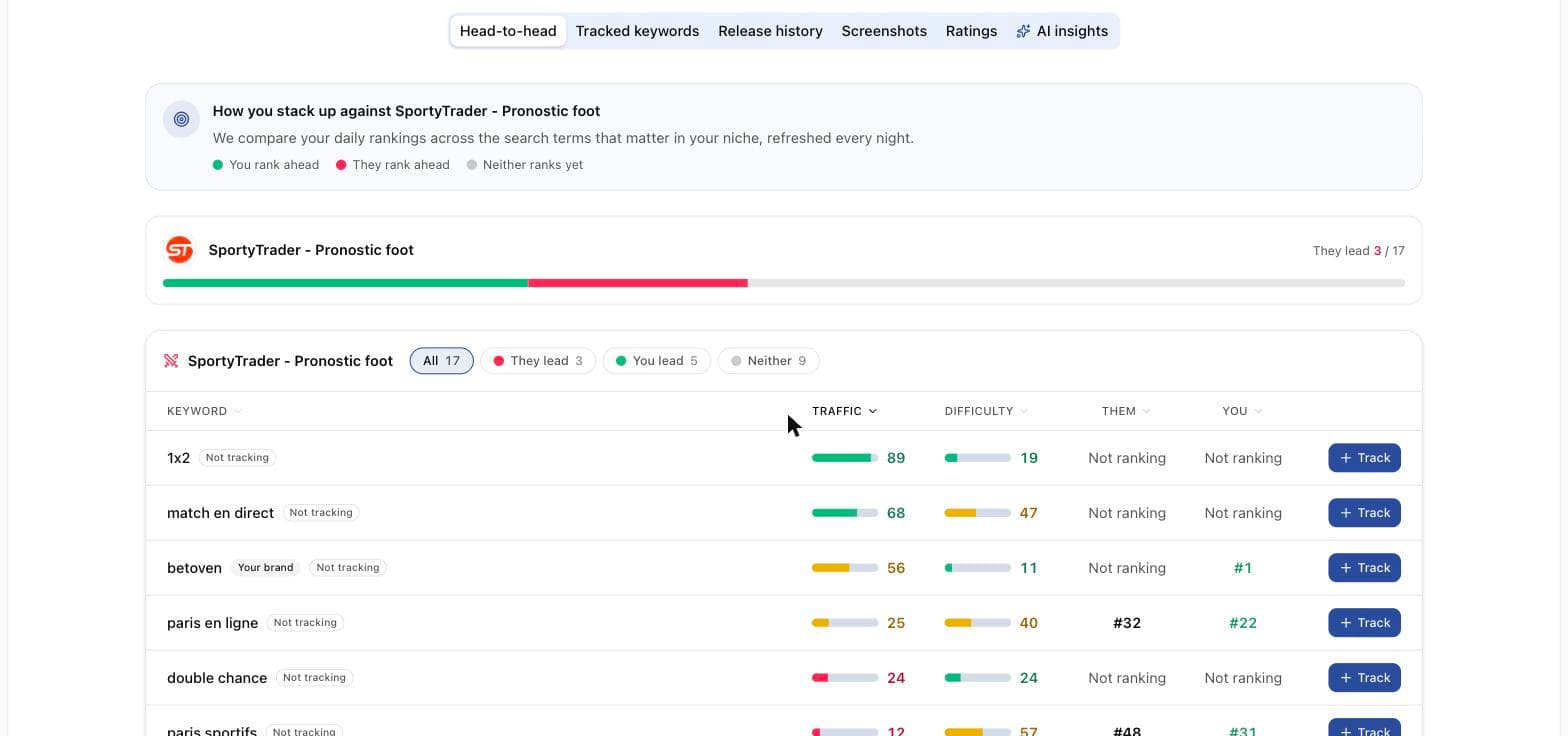The width and height of the screenshot is (1568, 736).
Task: Click the difficulty bar for match en direct
Action: pos(977,513)
